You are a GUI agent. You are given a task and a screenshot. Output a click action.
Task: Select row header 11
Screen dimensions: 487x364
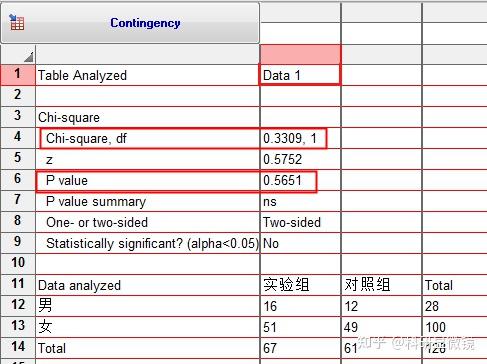tap(18, 284)
